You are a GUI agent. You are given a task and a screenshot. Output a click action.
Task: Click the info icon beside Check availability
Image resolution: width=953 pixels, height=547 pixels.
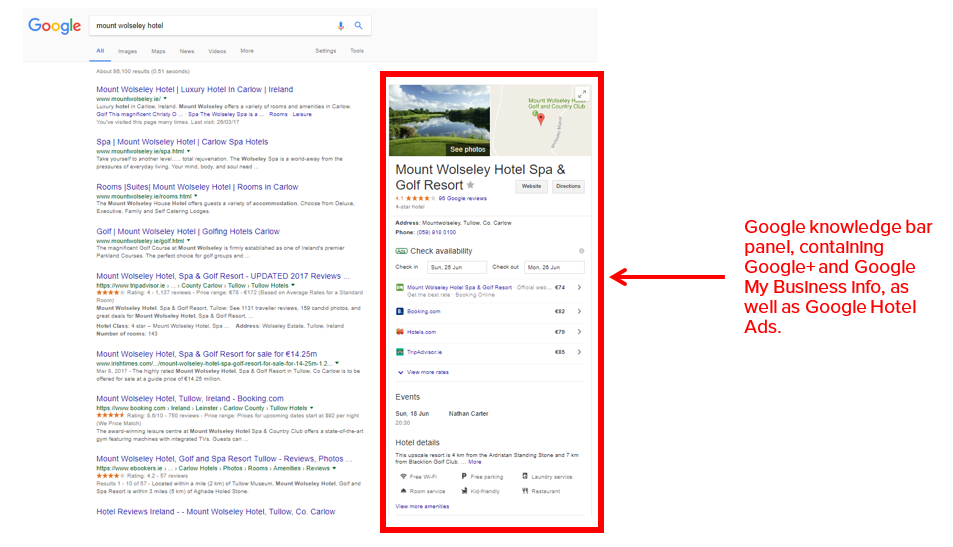tap(582, 251)
